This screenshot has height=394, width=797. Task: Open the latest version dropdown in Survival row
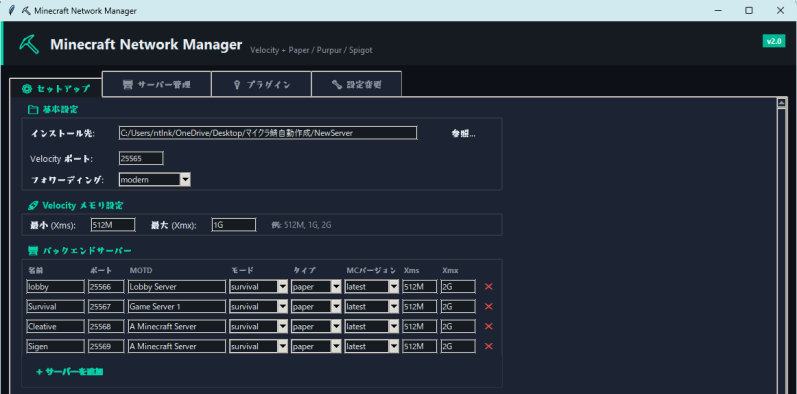click(x=394, y=307)
